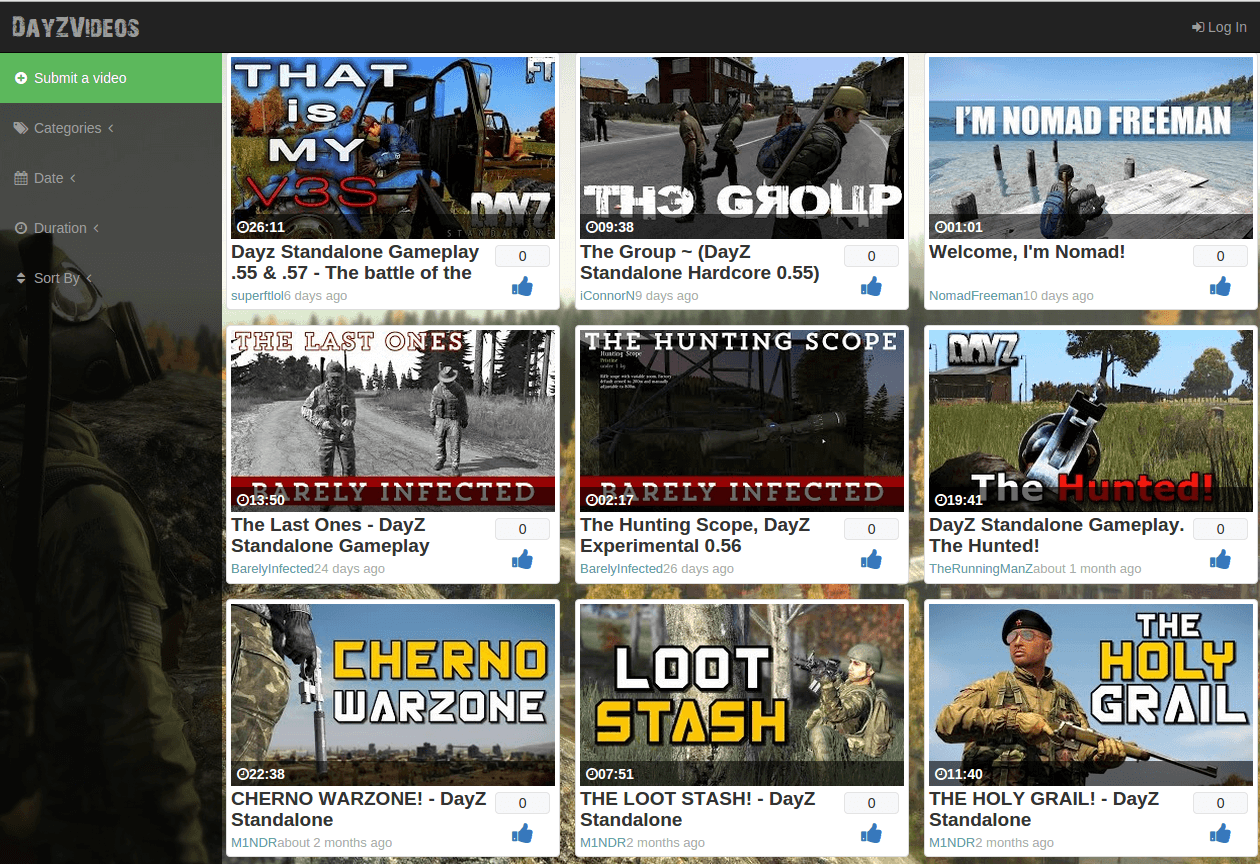Visit iConnorN's profile
Viewport: 1260px width, 864px height.
(x=607, y=296)
